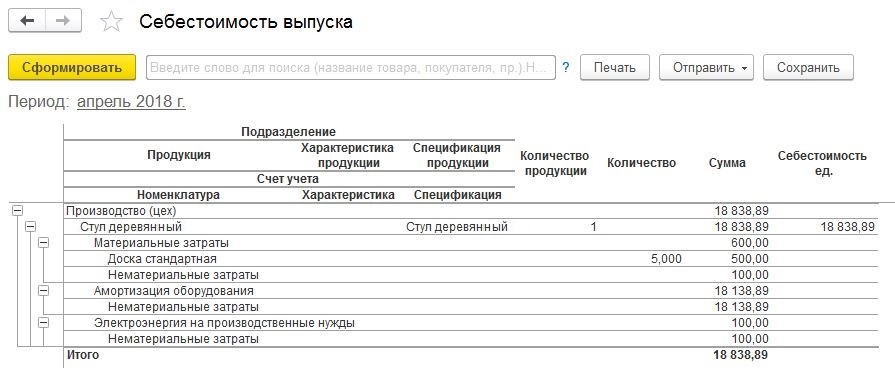Click the Сумма column header
895x368 pixels.
(727, 163)
